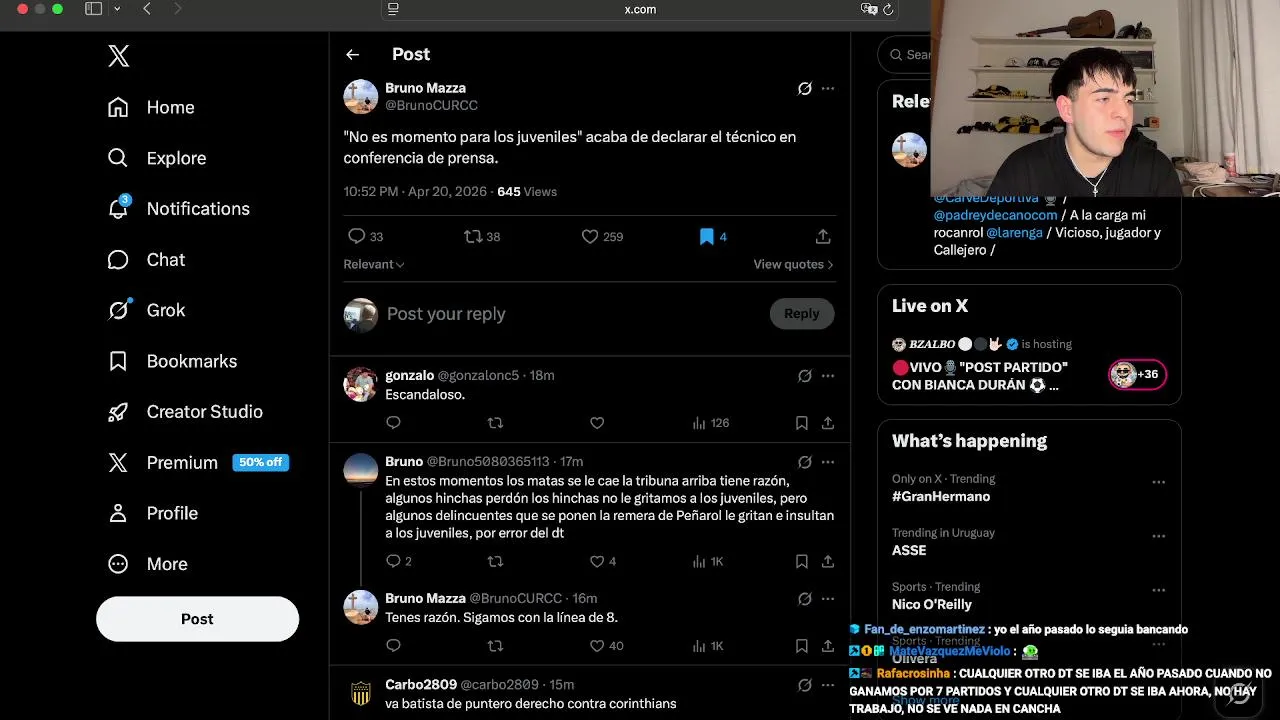Open three-dot menu on Bruno's 17m reply
The height and width of the screenshot is (720, 1280).
(x=828, y=462)
